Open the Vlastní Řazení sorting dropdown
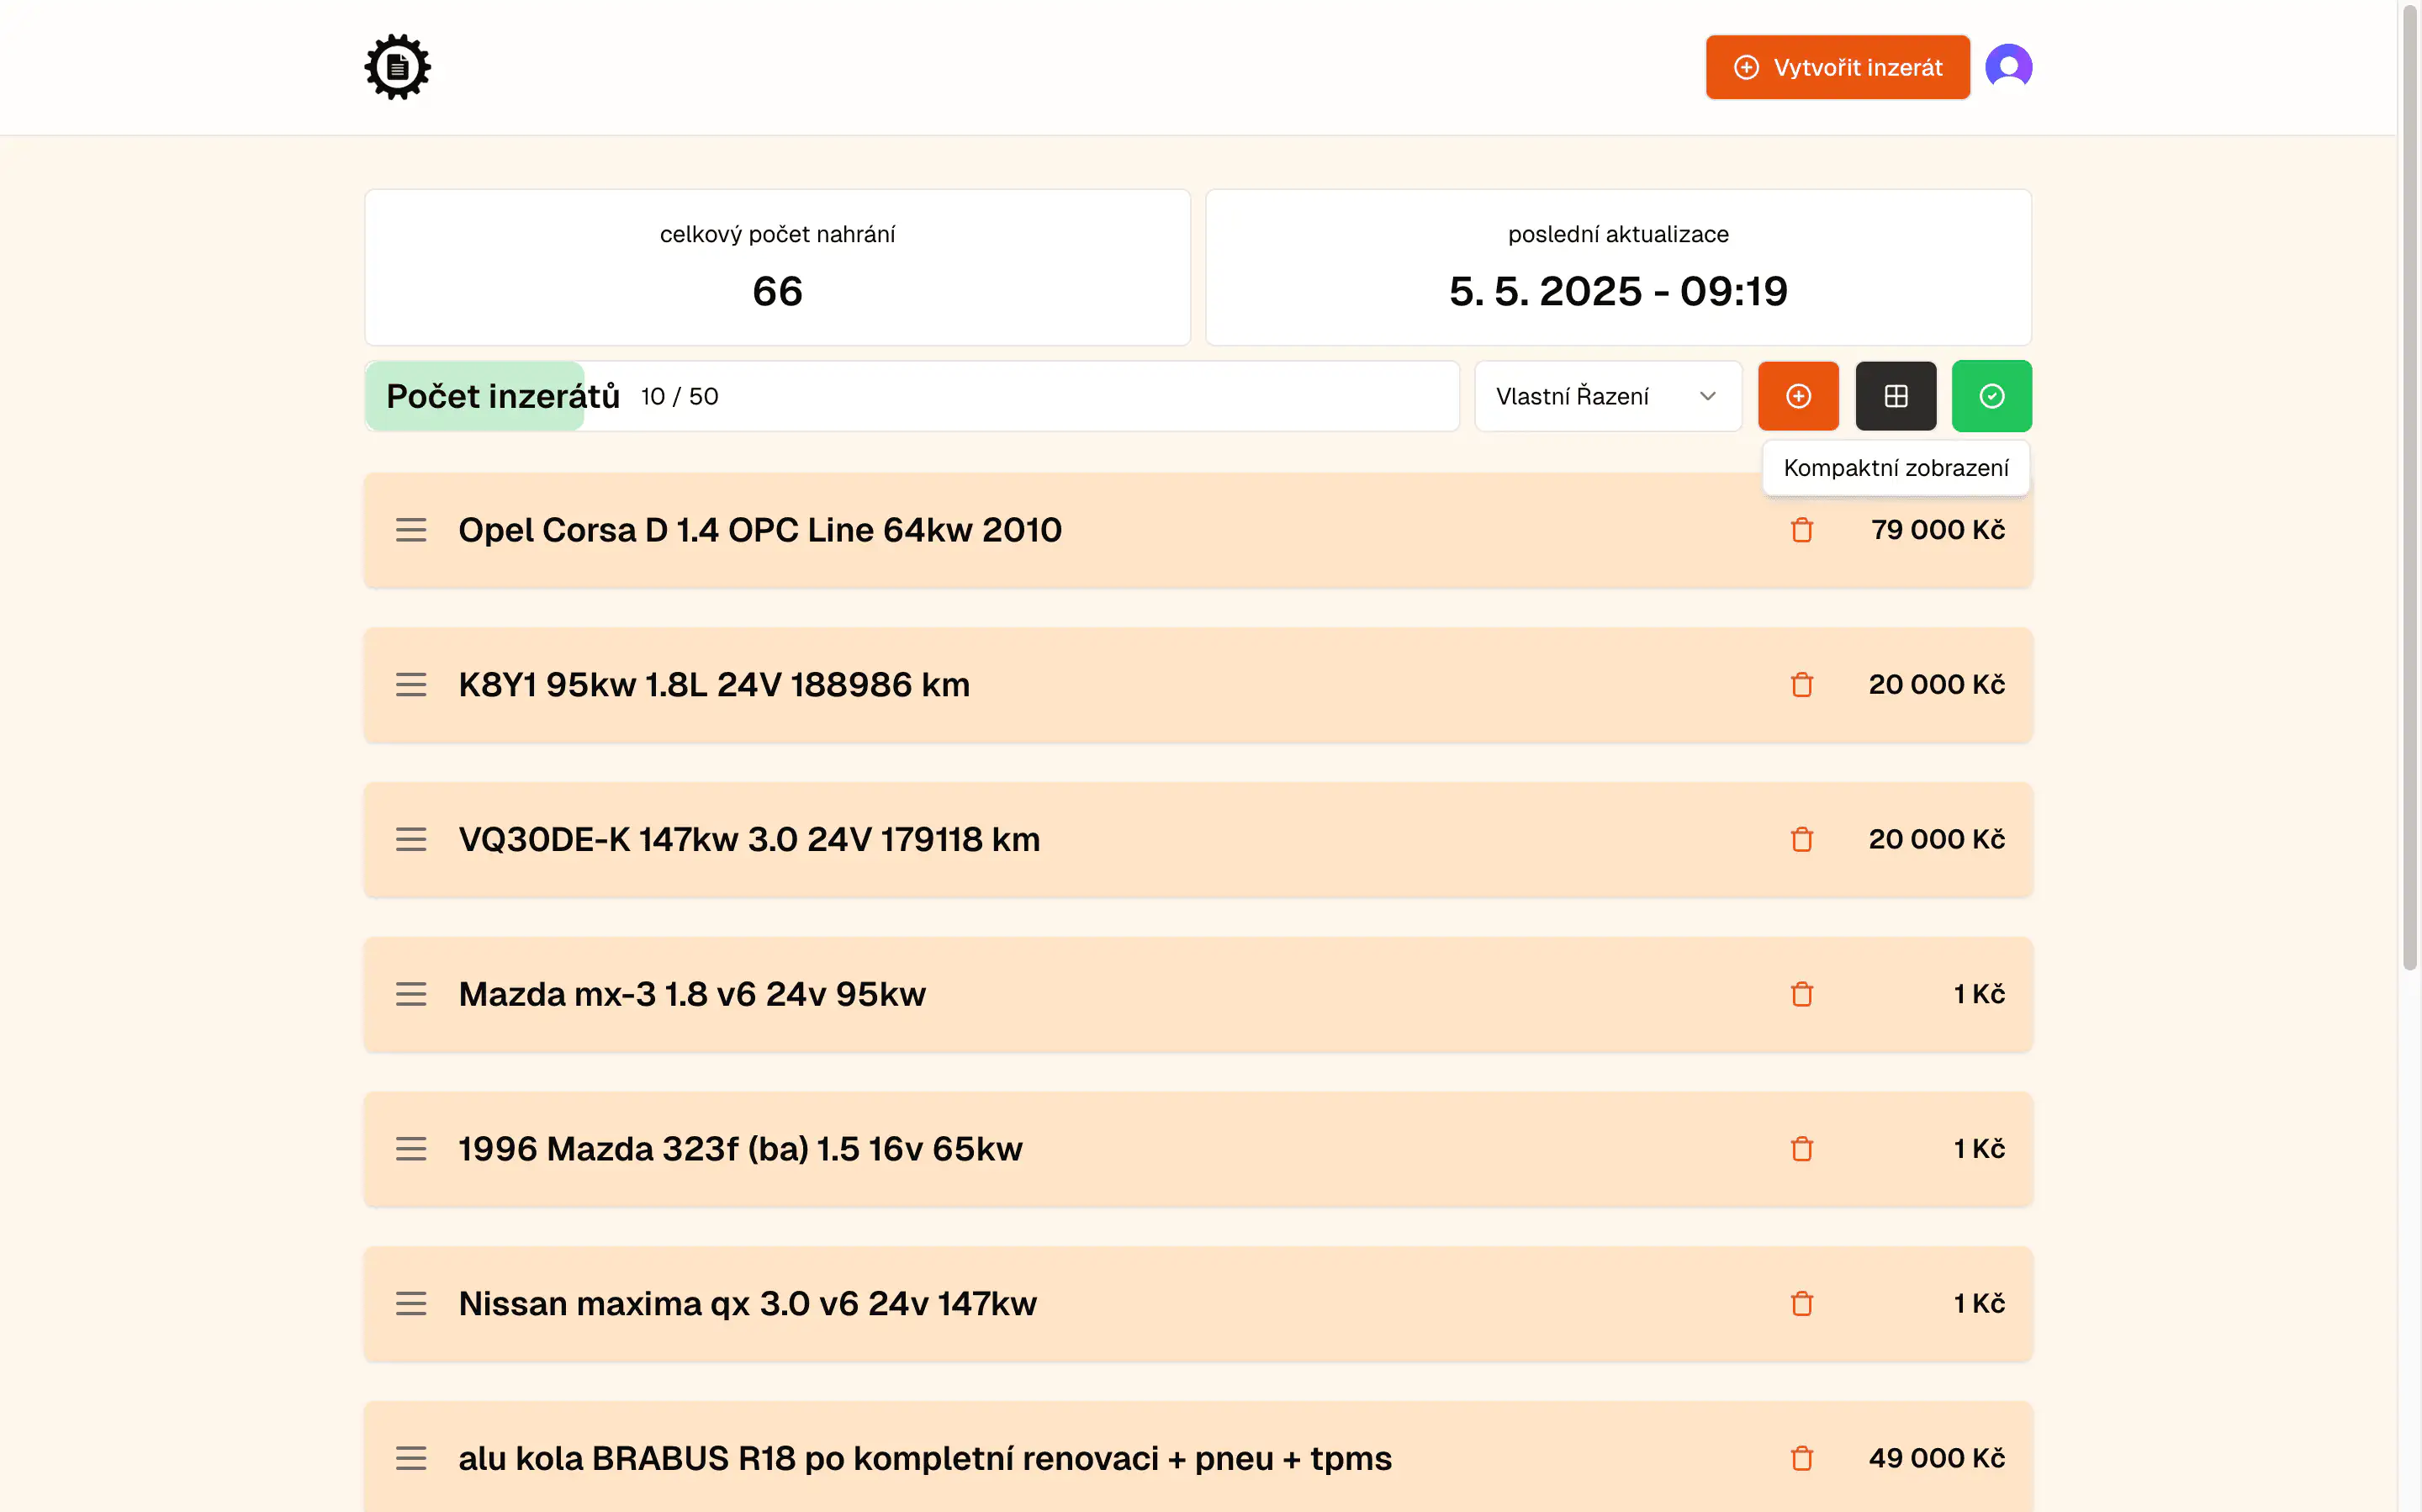2422x1512 pixels. pos(1606,396)
